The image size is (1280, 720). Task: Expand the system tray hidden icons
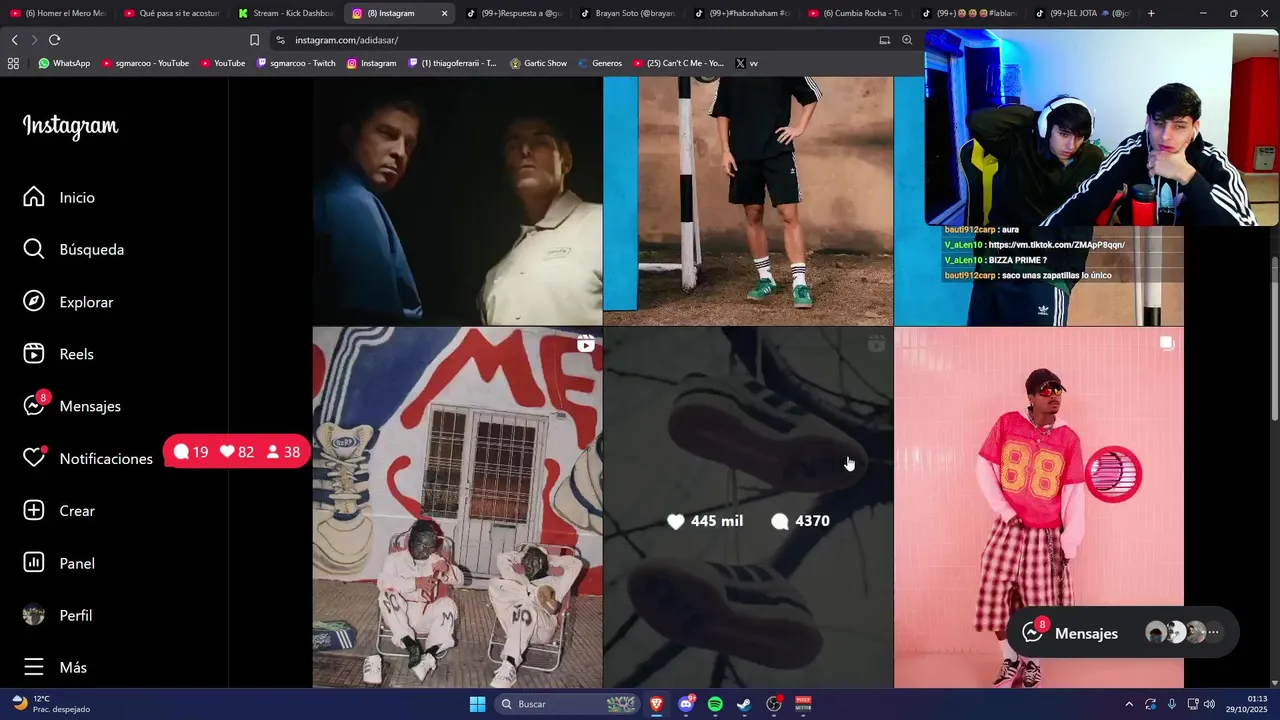(x=1129, y=704)
